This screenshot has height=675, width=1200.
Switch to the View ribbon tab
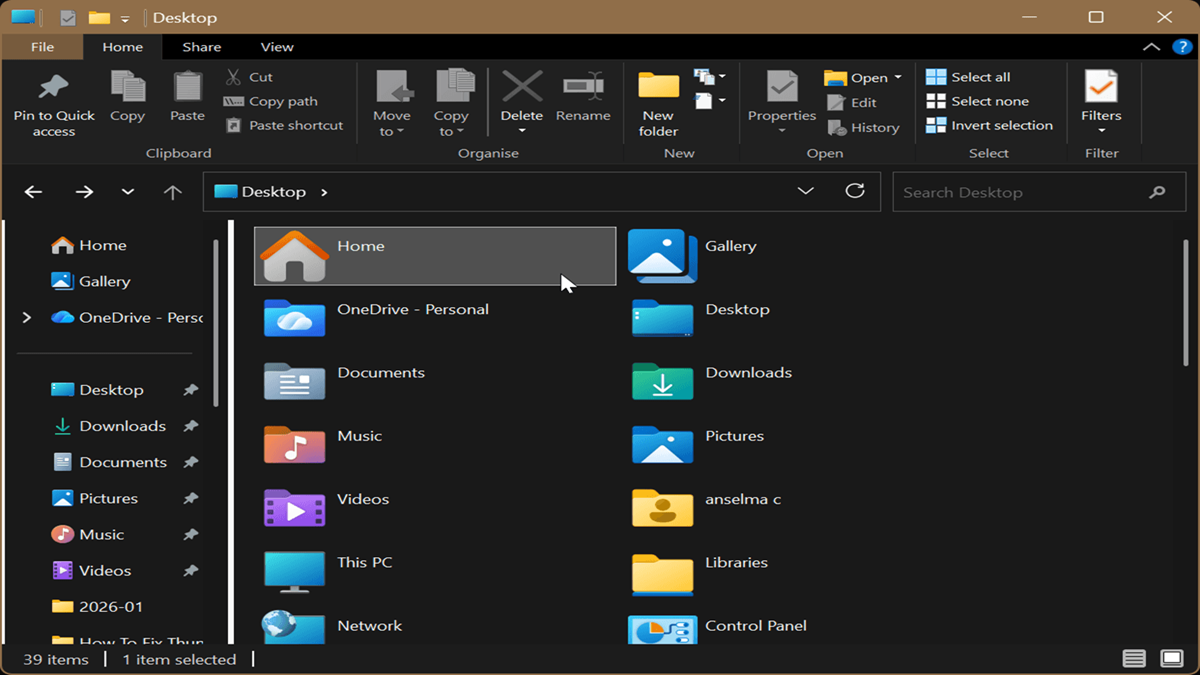[277, 47]
